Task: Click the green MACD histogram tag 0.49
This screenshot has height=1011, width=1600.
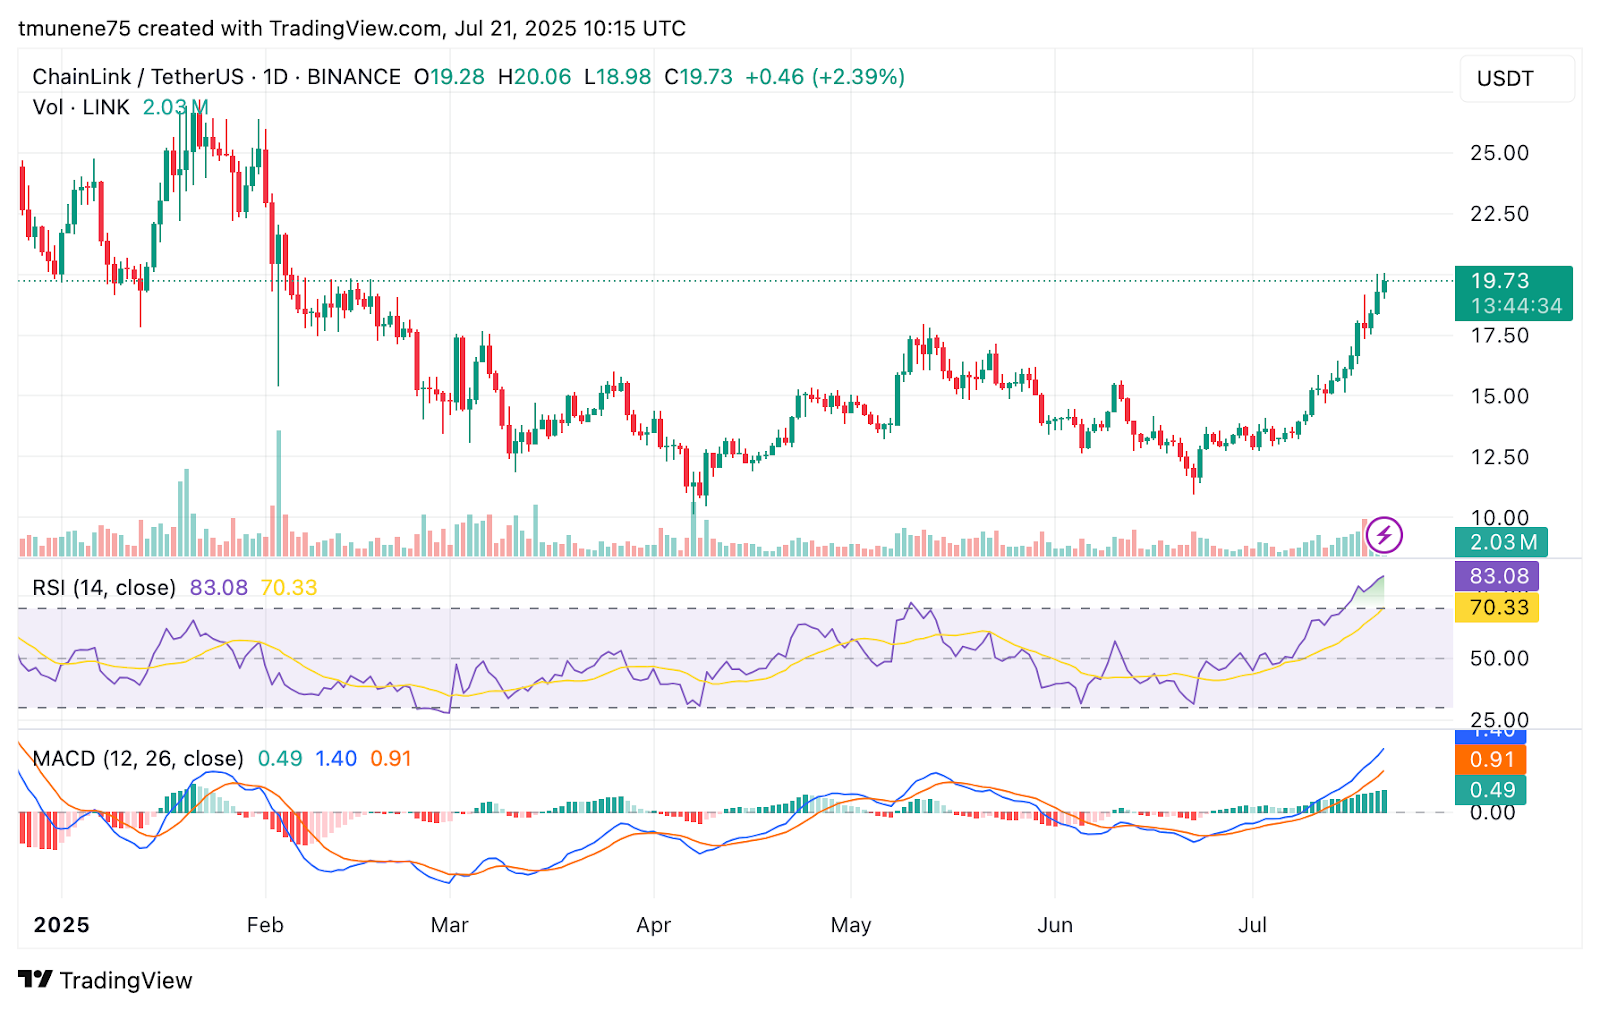Action: pyautogui.click(x=1491, y=790)
